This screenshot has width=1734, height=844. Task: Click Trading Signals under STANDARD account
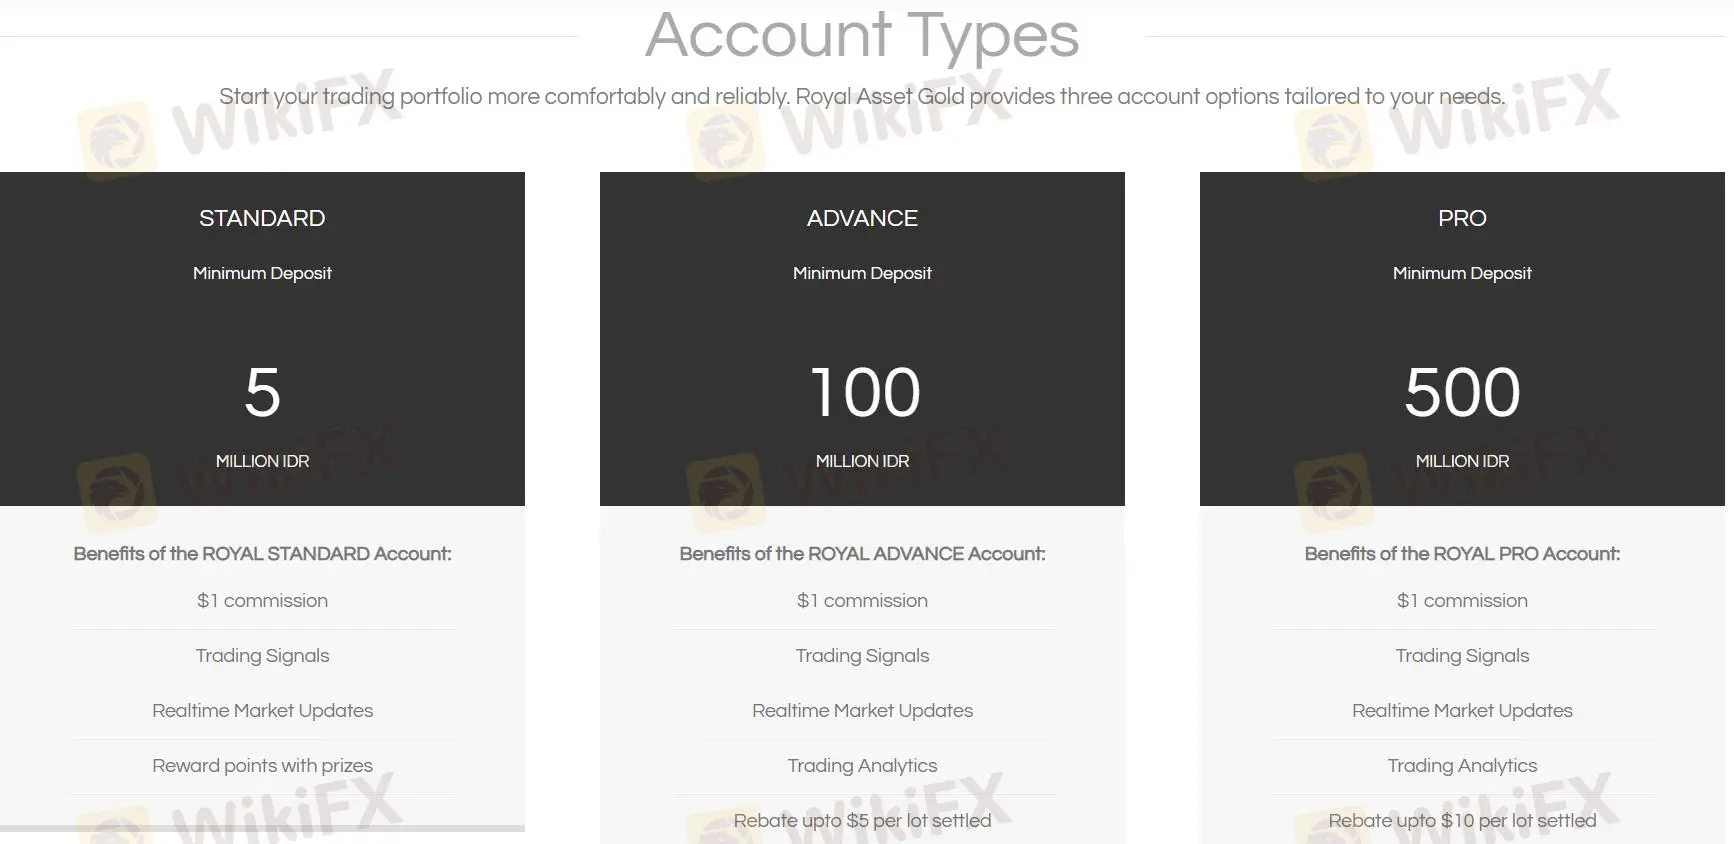(262, 656)
